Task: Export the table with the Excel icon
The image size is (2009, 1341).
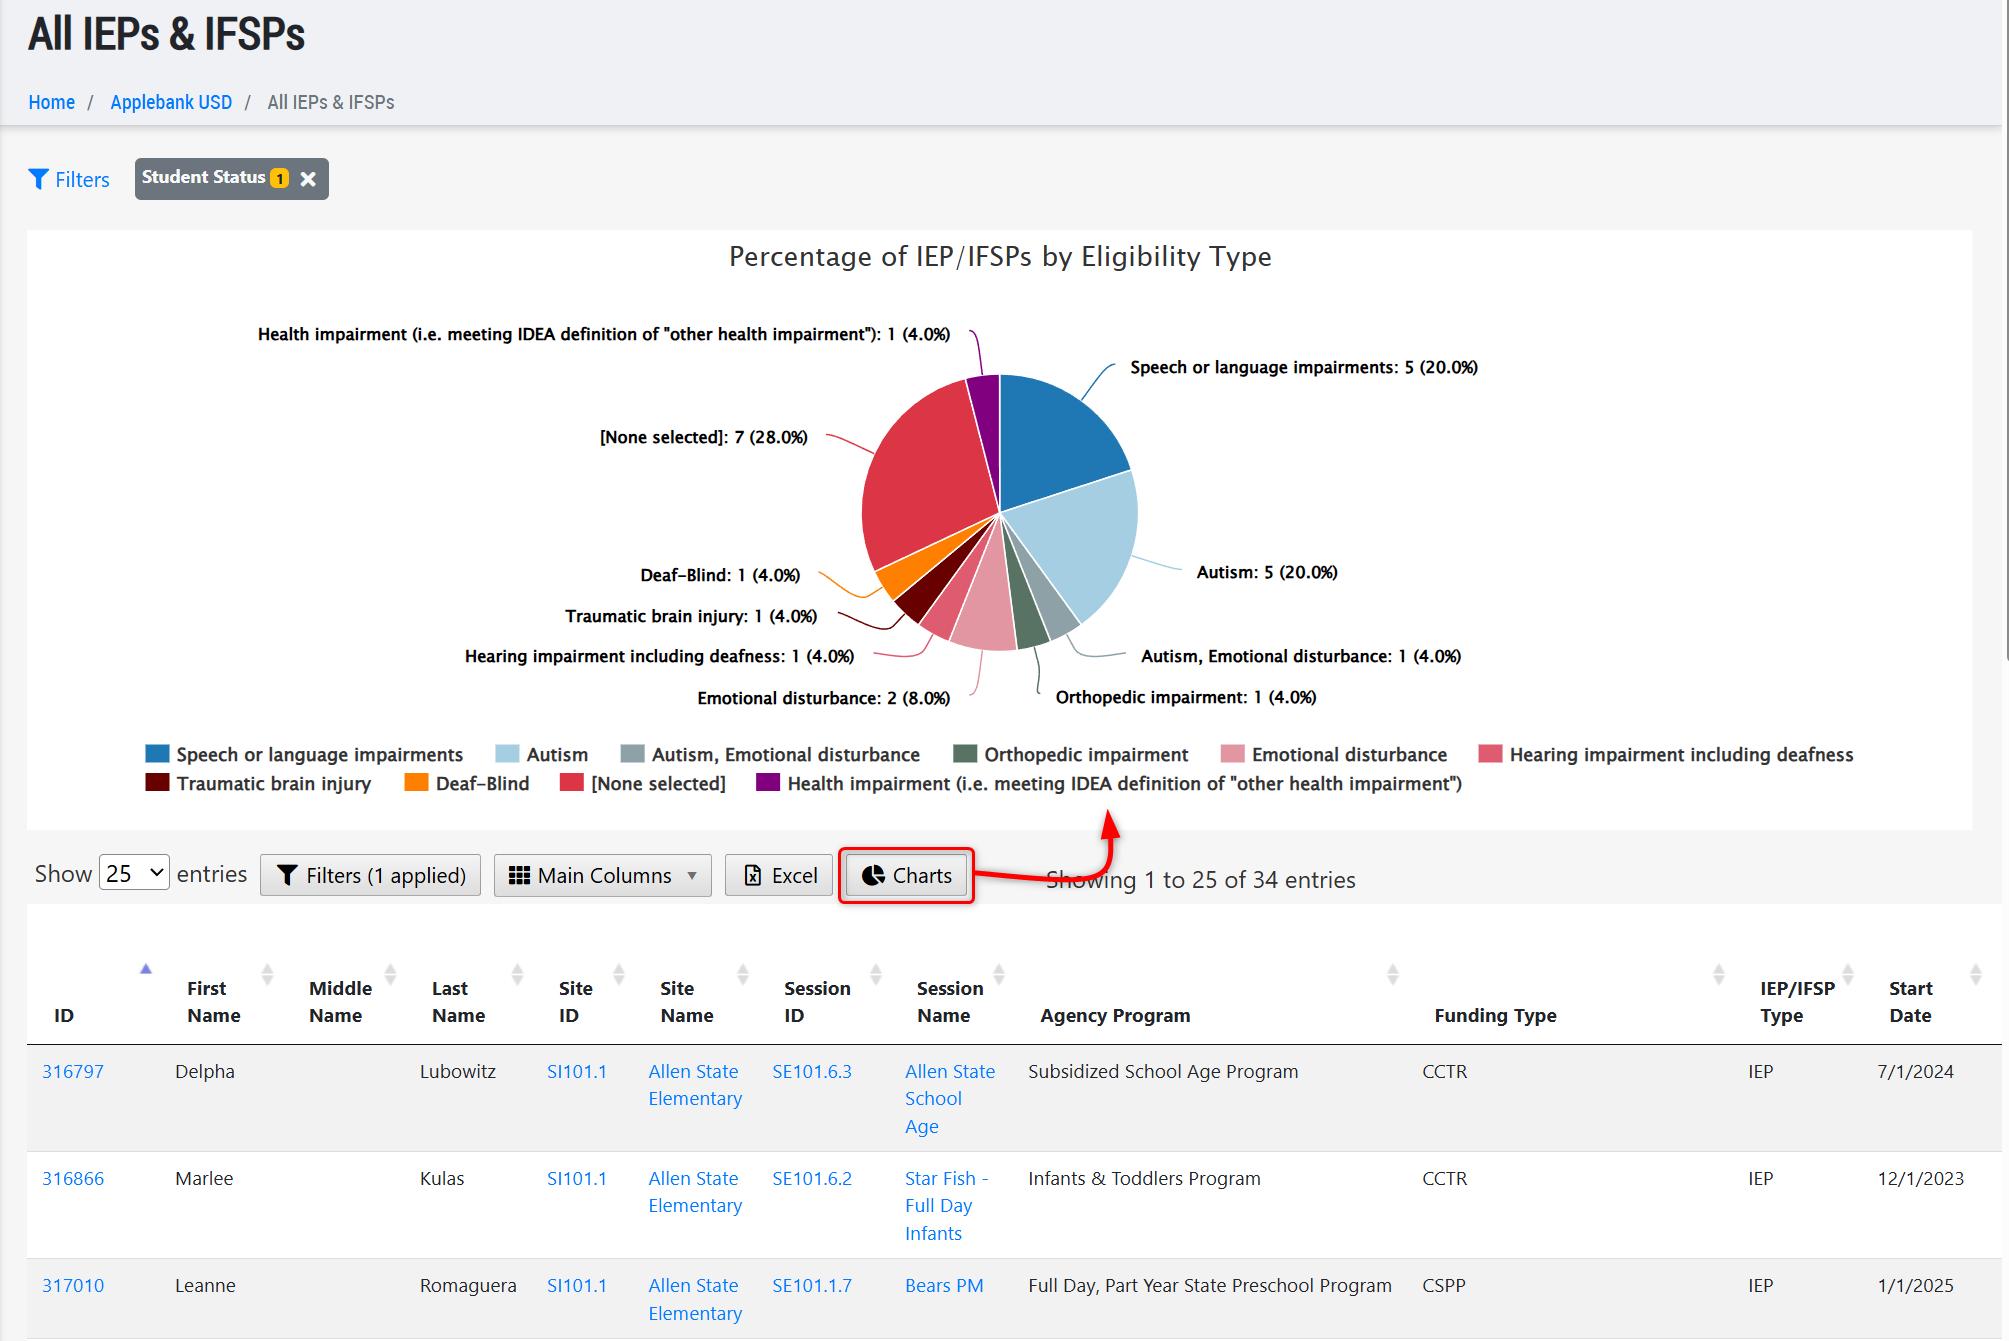Action: (753, 876)
